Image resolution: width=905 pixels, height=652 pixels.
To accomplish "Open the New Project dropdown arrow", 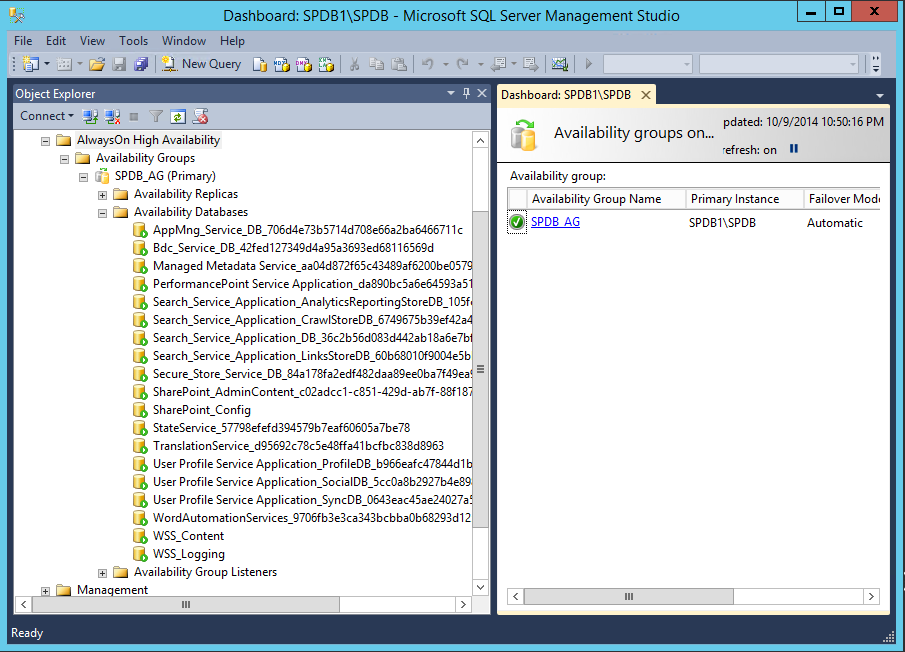I will [47, 64].
